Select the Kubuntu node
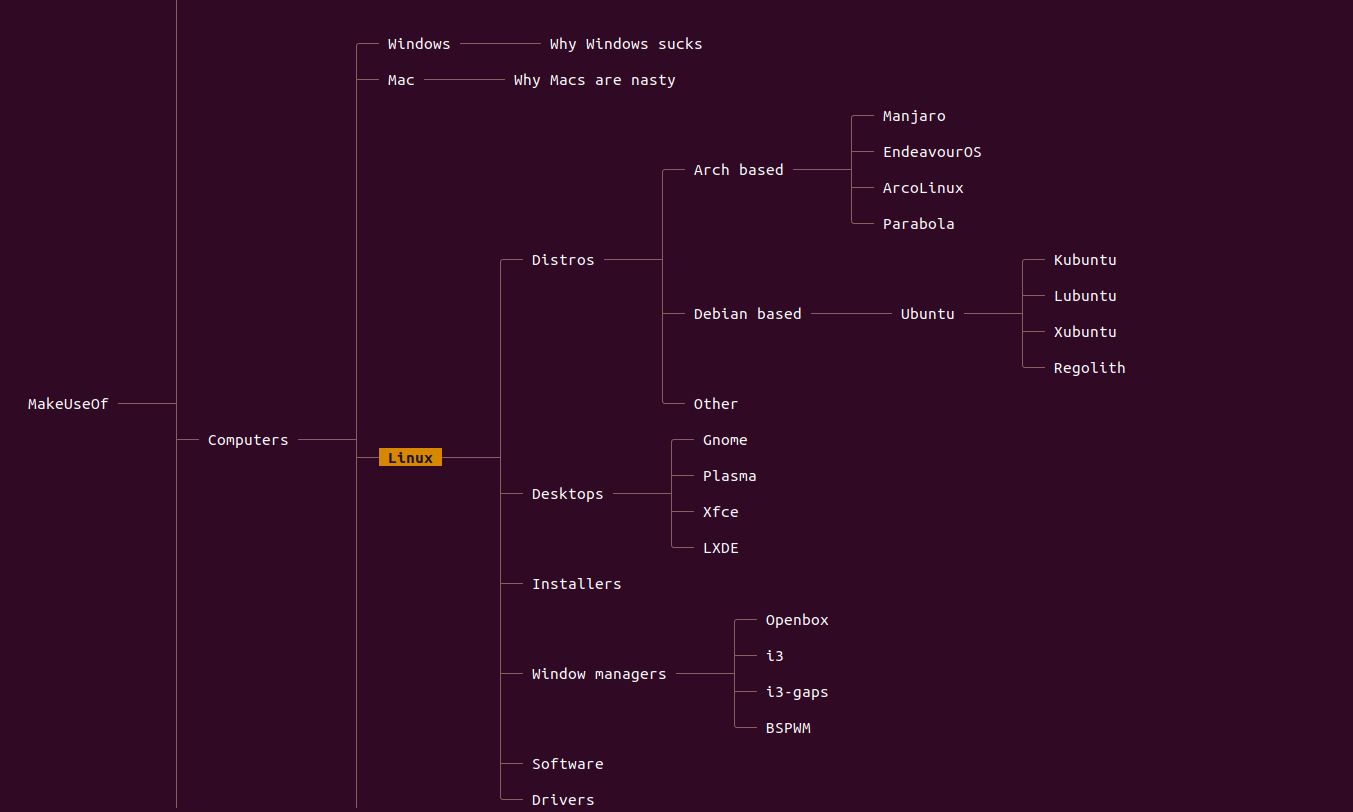This screenshot has width=1353, height=812. (1085, 260)
